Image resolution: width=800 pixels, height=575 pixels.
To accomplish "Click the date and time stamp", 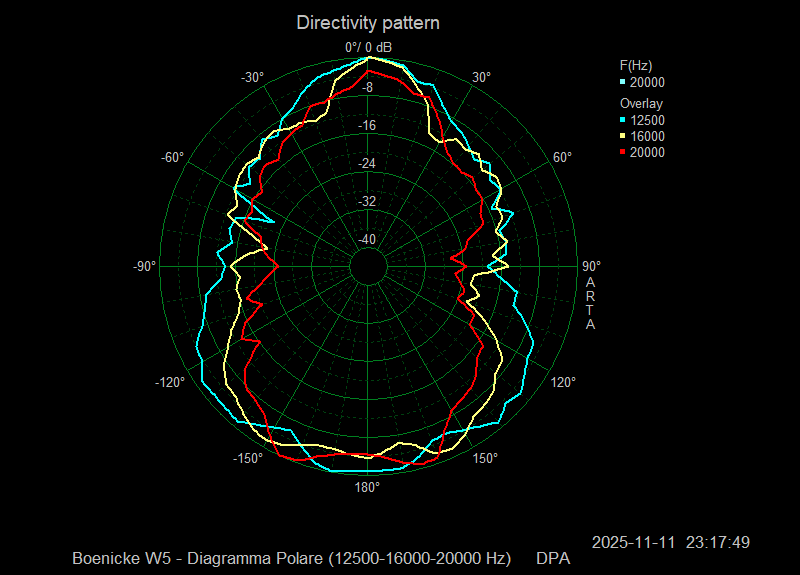I will pos(670,542).
